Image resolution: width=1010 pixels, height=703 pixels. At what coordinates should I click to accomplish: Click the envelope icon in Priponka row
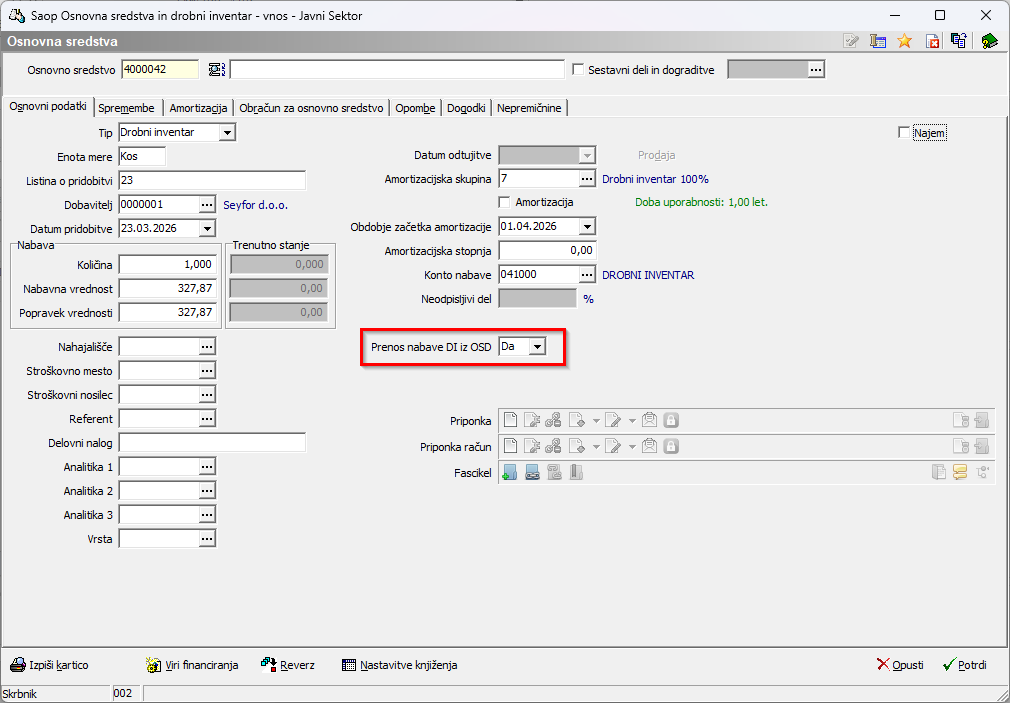[649, 421]
